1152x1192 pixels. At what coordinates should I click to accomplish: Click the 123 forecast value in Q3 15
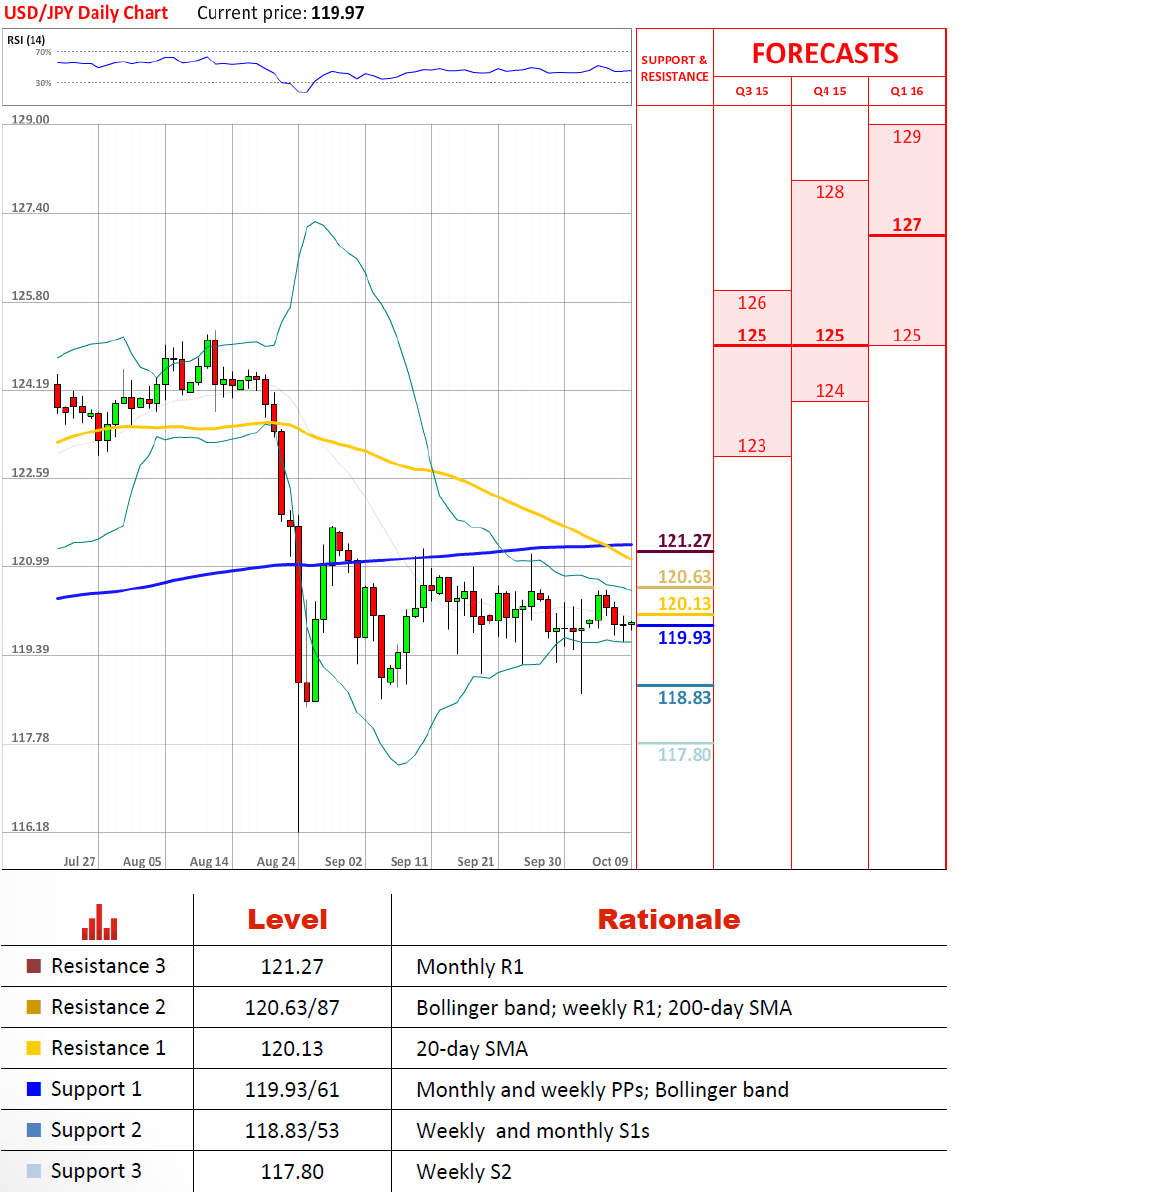pos(752,446)
